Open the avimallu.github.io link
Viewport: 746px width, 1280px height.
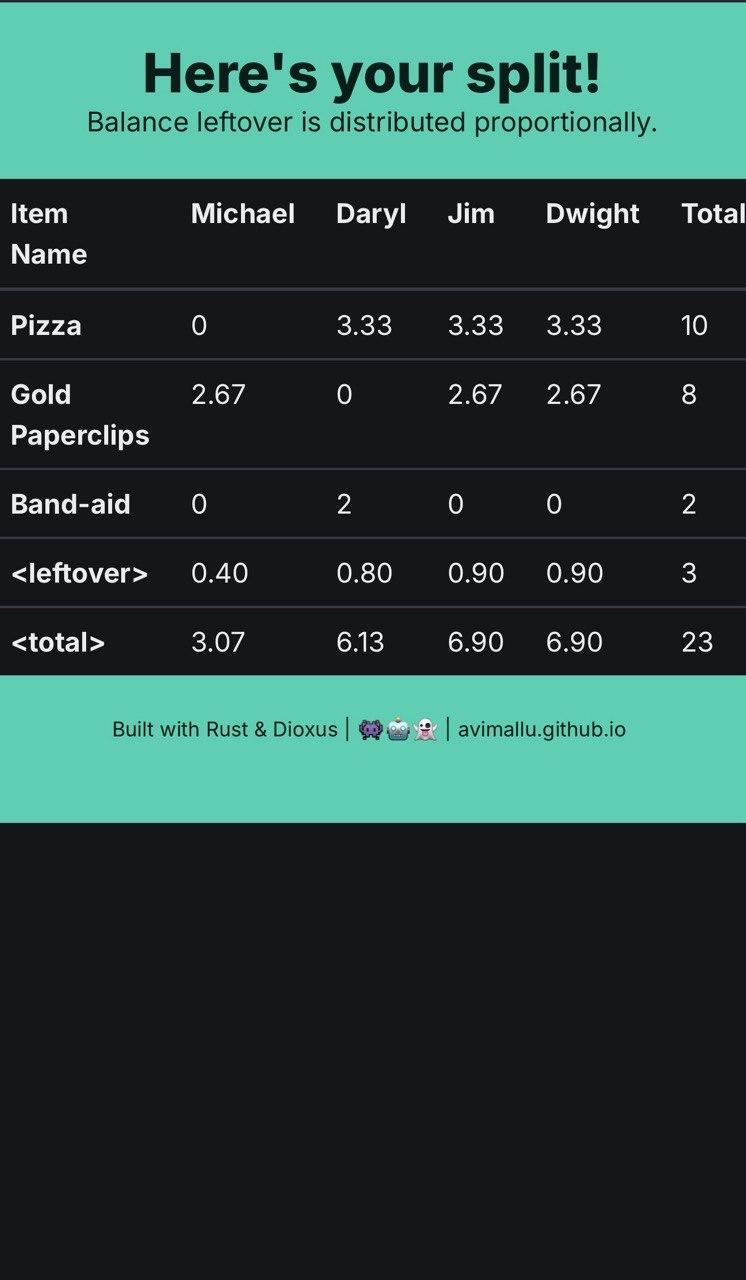tap(541, 730)
